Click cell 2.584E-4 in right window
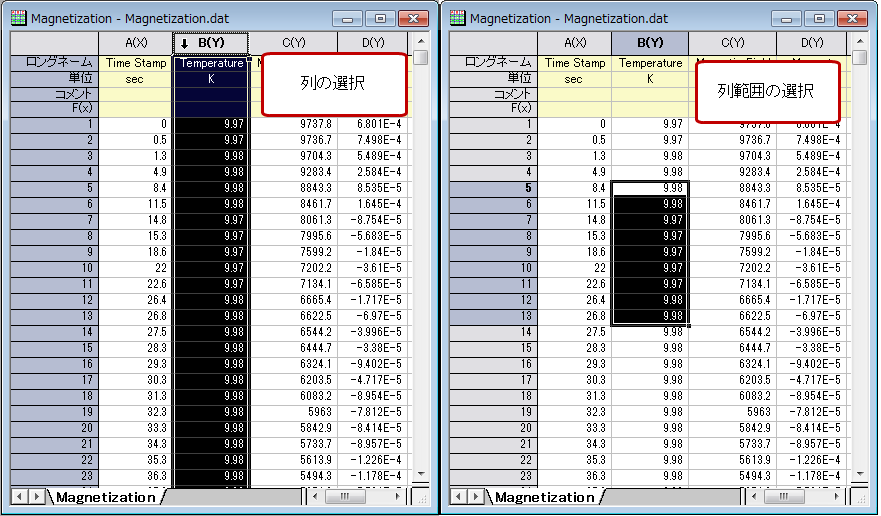This screenshot has width=881, height=516. pyautogui.click(x=811, y=172)
